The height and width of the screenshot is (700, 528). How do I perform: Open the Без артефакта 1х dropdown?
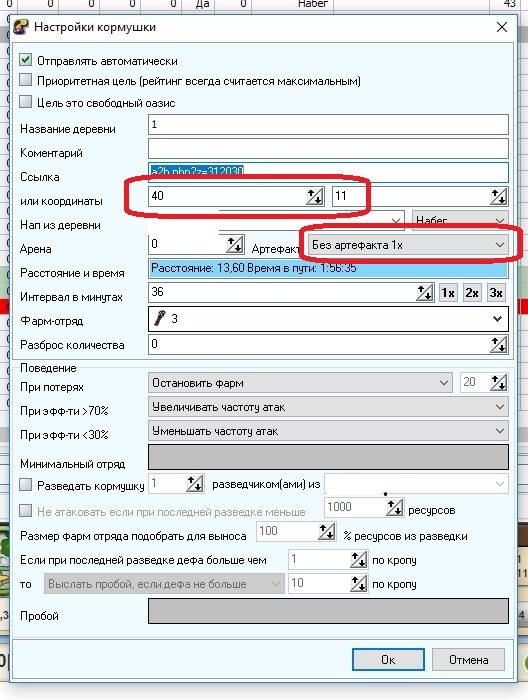pyautogui.click(x=408, y=245)
